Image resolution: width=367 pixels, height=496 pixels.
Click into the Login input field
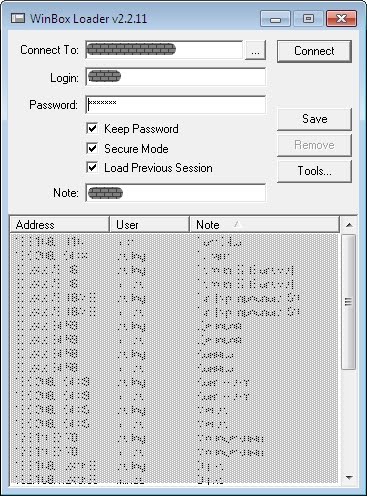pyautogui.click(x=176, y=77)
